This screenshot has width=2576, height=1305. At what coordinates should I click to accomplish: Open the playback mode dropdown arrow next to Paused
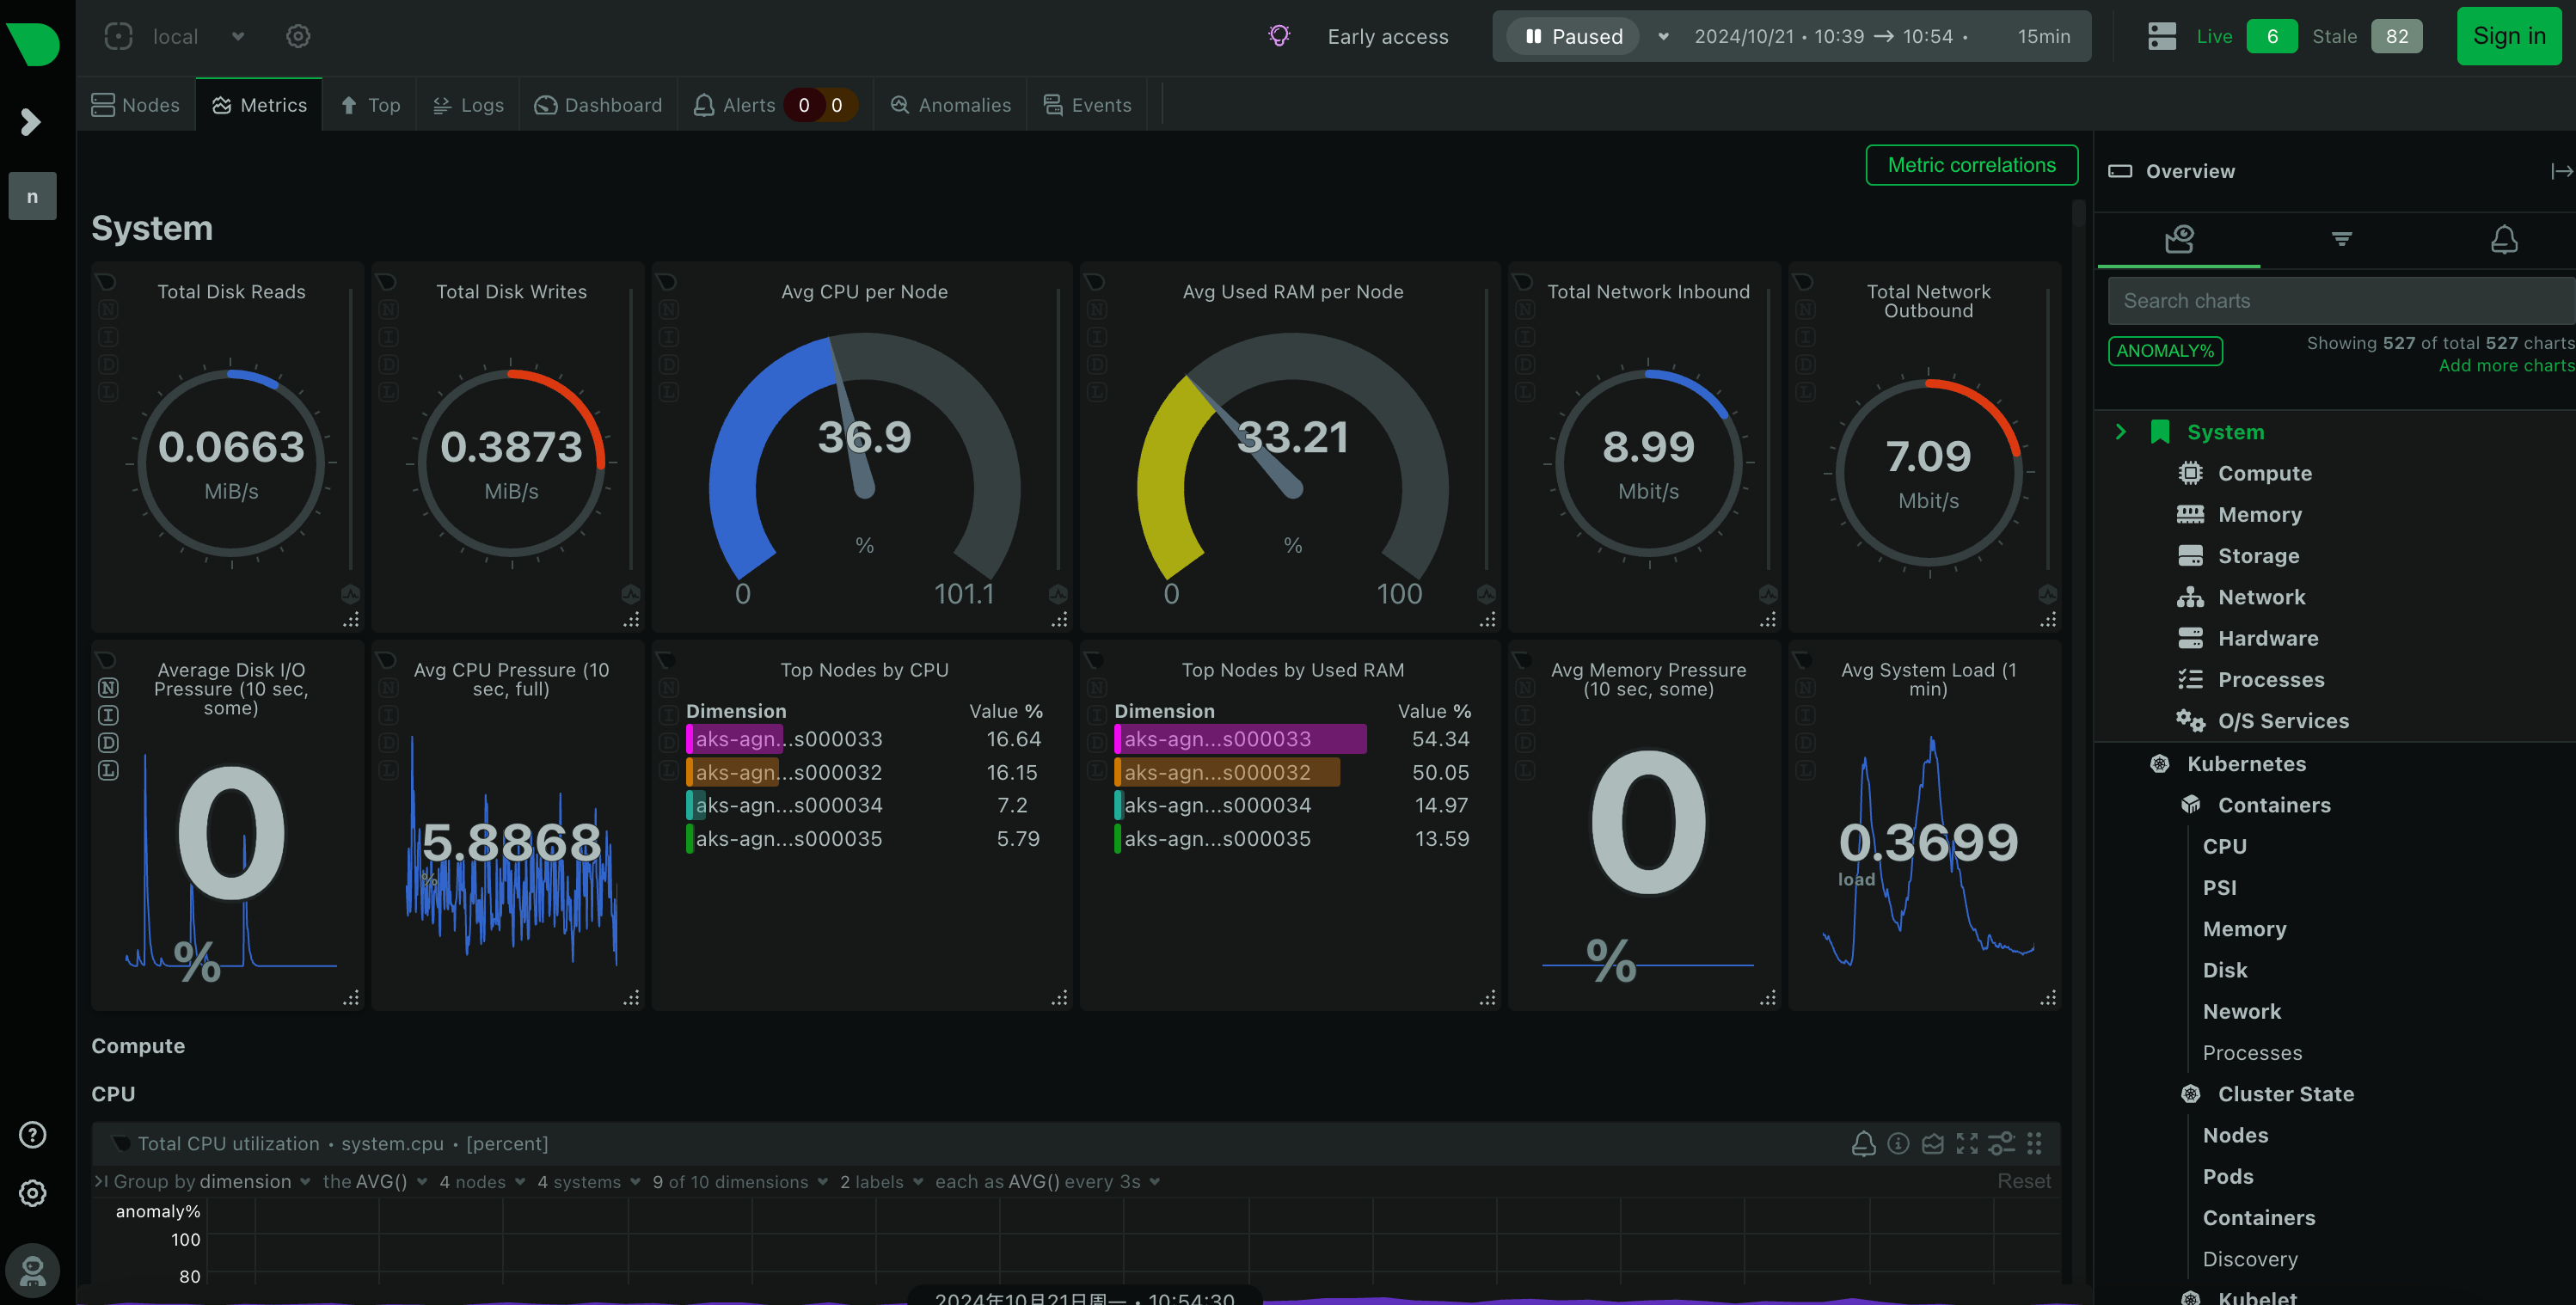[1663, 36]
